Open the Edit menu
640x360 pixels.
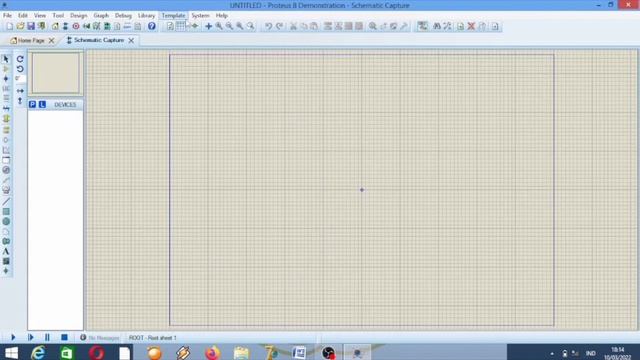click(23, 16)
